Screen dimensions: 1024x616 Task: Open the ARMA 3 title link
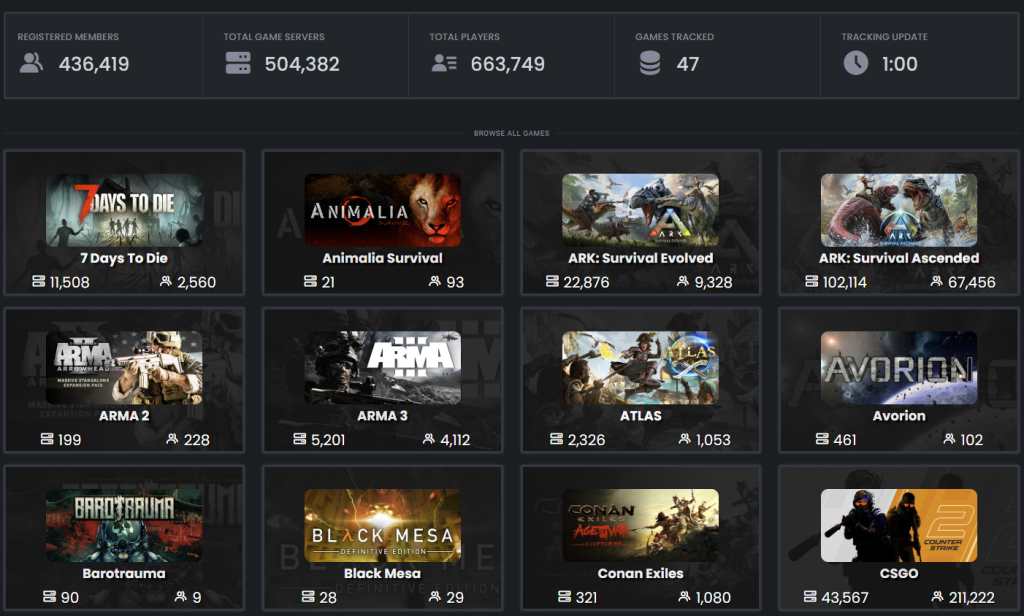(383, 415)
